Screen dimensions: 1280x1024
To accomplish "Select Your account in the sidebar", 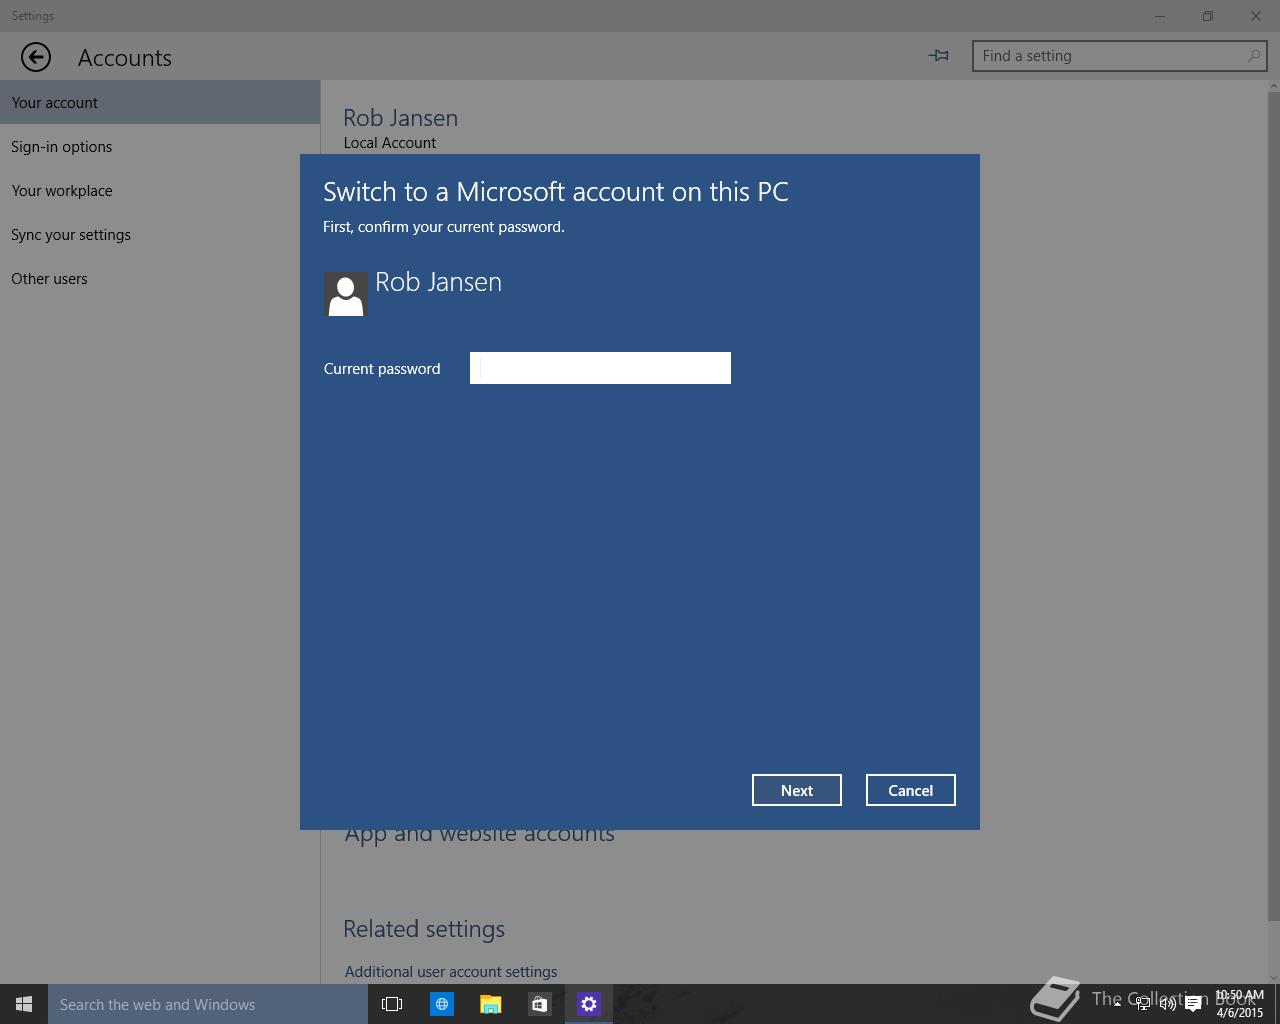I will [160, 102].
